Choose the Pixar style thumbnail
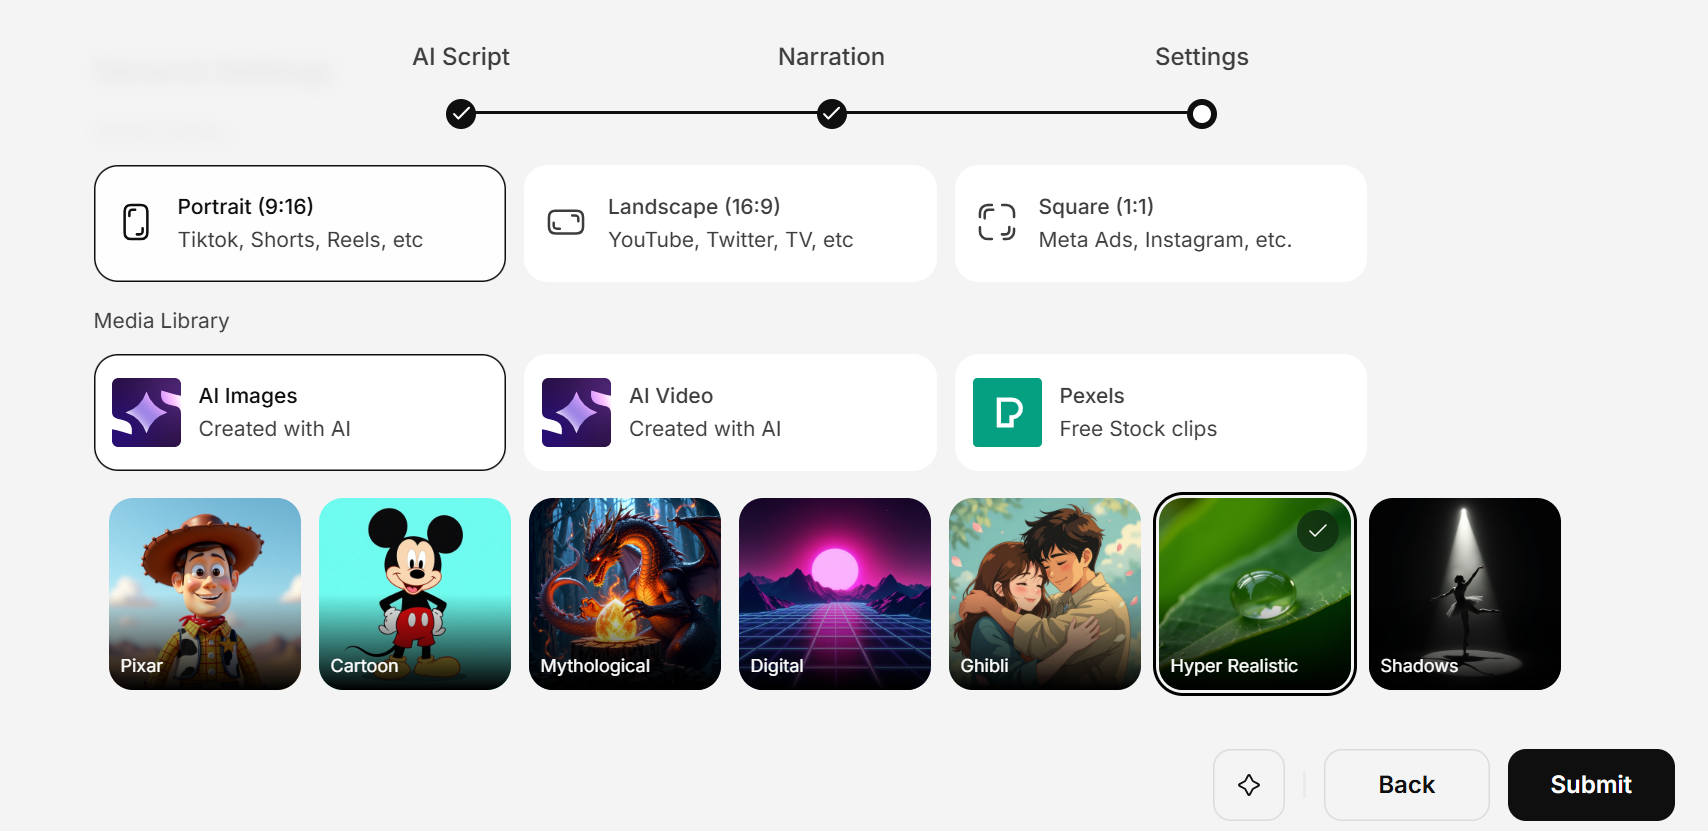Viewport: 1708px width, 831px height. [x=205, y=594]
